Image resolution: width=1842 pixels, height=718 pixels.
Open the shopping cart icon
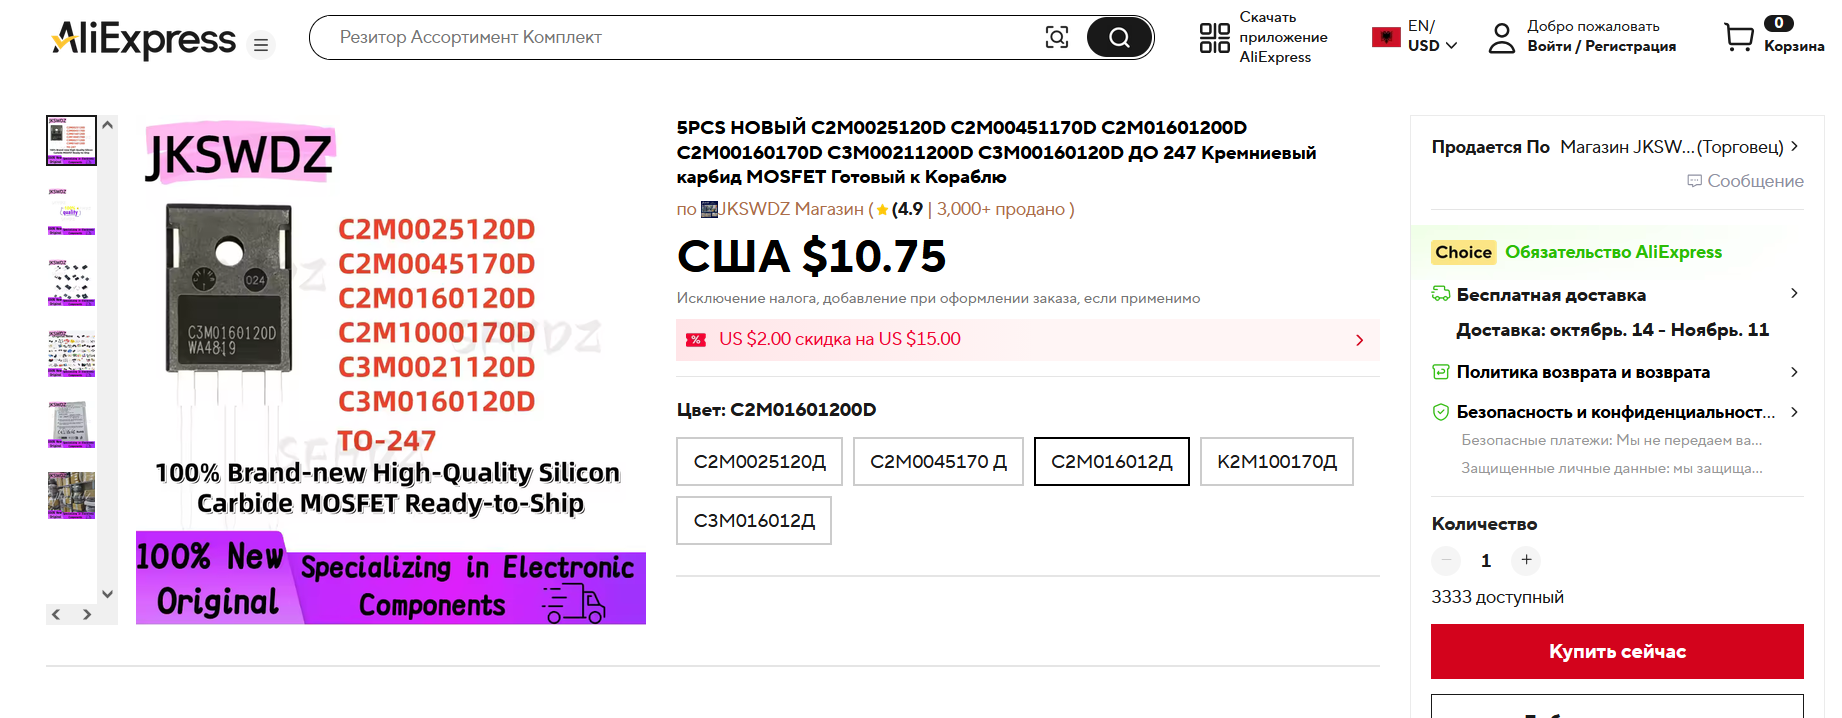(1739, 38)
